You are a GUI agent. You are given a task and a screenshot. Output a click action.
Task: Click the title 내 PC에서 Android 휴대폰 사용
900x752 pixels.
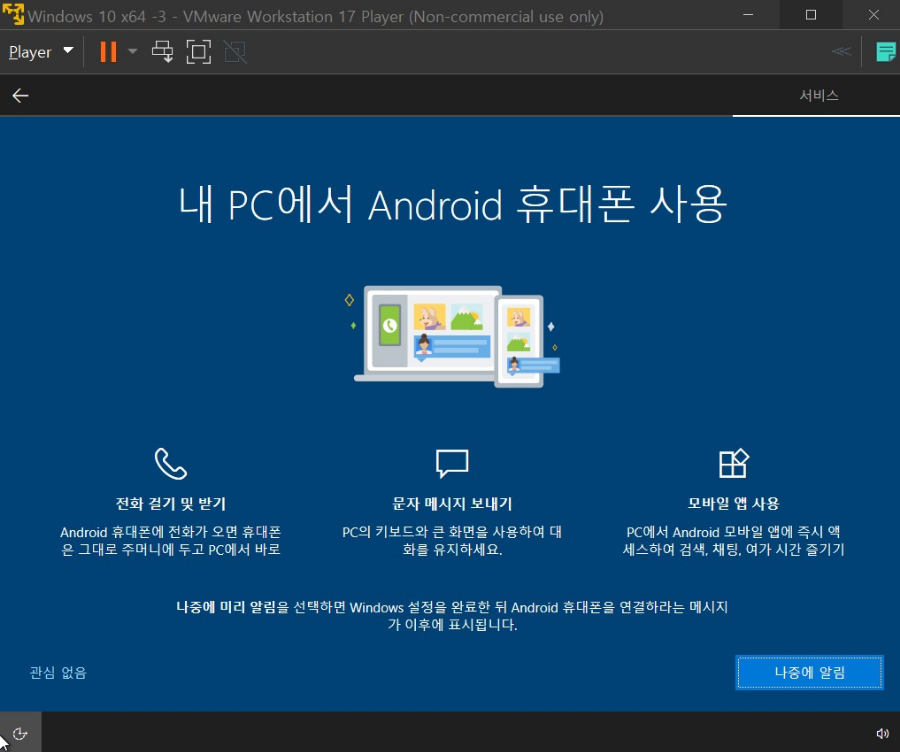[x=452, y=205]
